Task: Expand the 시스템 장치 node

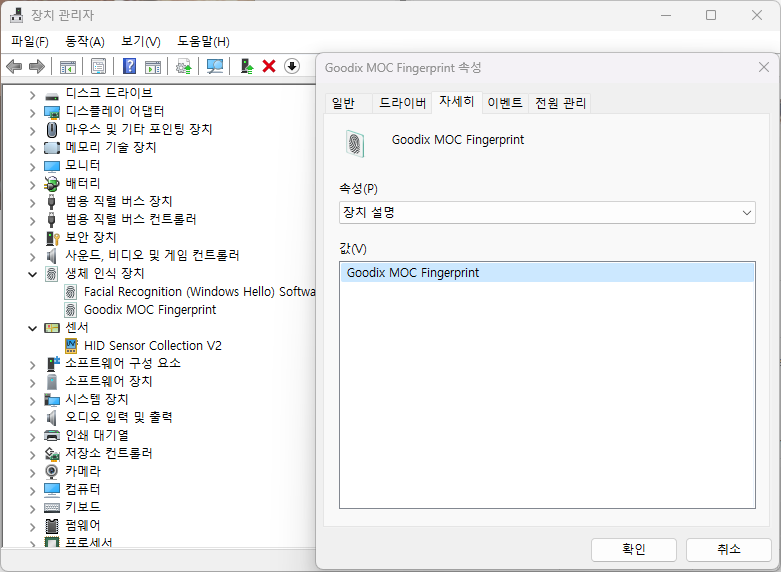Action: coord(32,401)
